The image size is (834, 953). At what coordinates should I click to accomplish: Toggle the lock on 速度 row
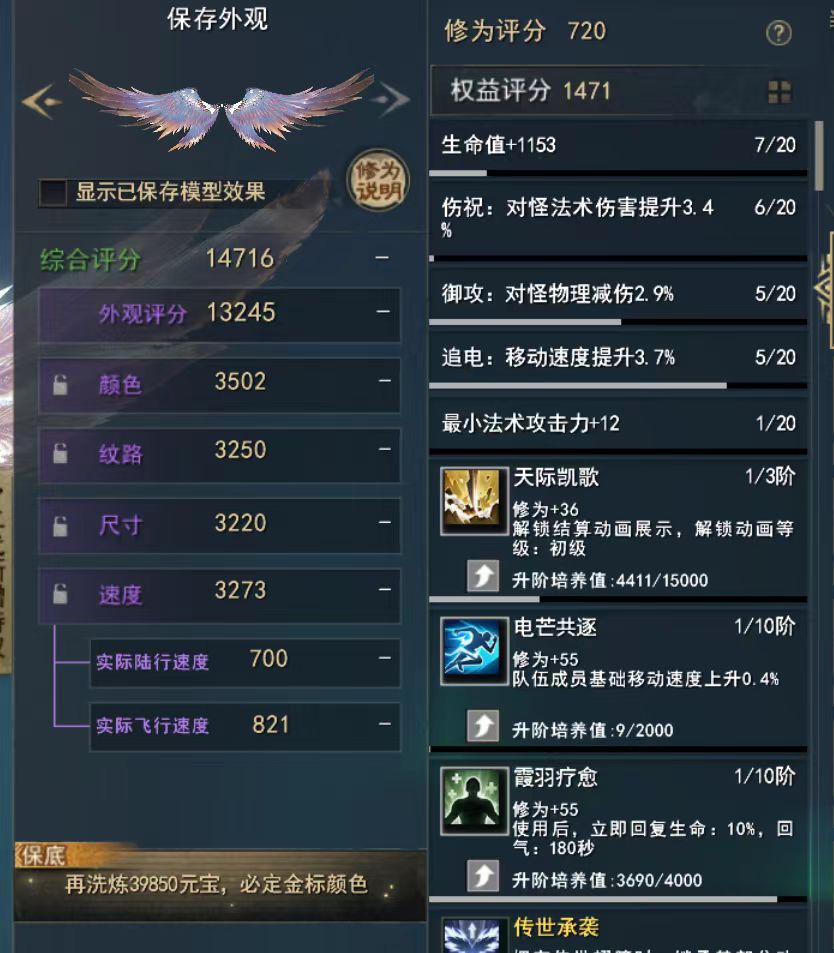60,594
